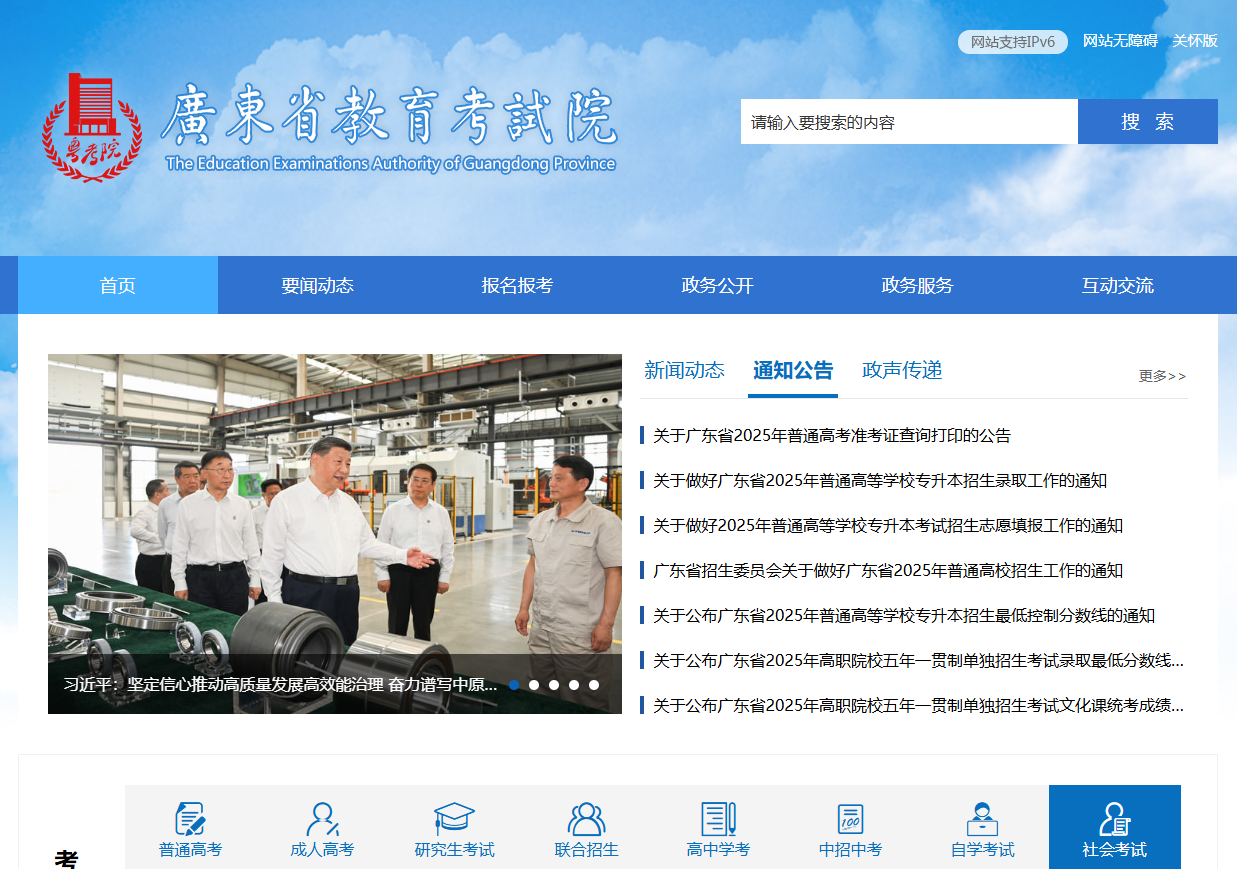Screen dimensions: 1237x869
Task: Click the 更多>> link
Action: click(x=1162, y=376)
